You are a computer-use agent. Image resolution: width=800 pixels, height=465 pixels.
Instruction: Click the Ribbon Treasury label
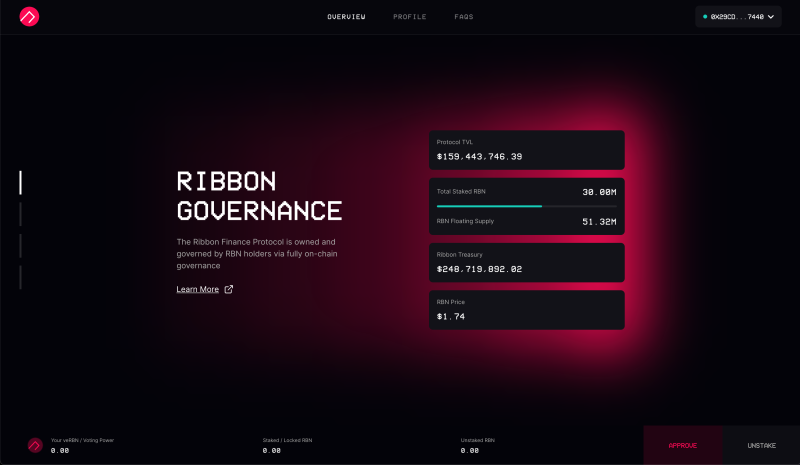click(x=460, y=255)
